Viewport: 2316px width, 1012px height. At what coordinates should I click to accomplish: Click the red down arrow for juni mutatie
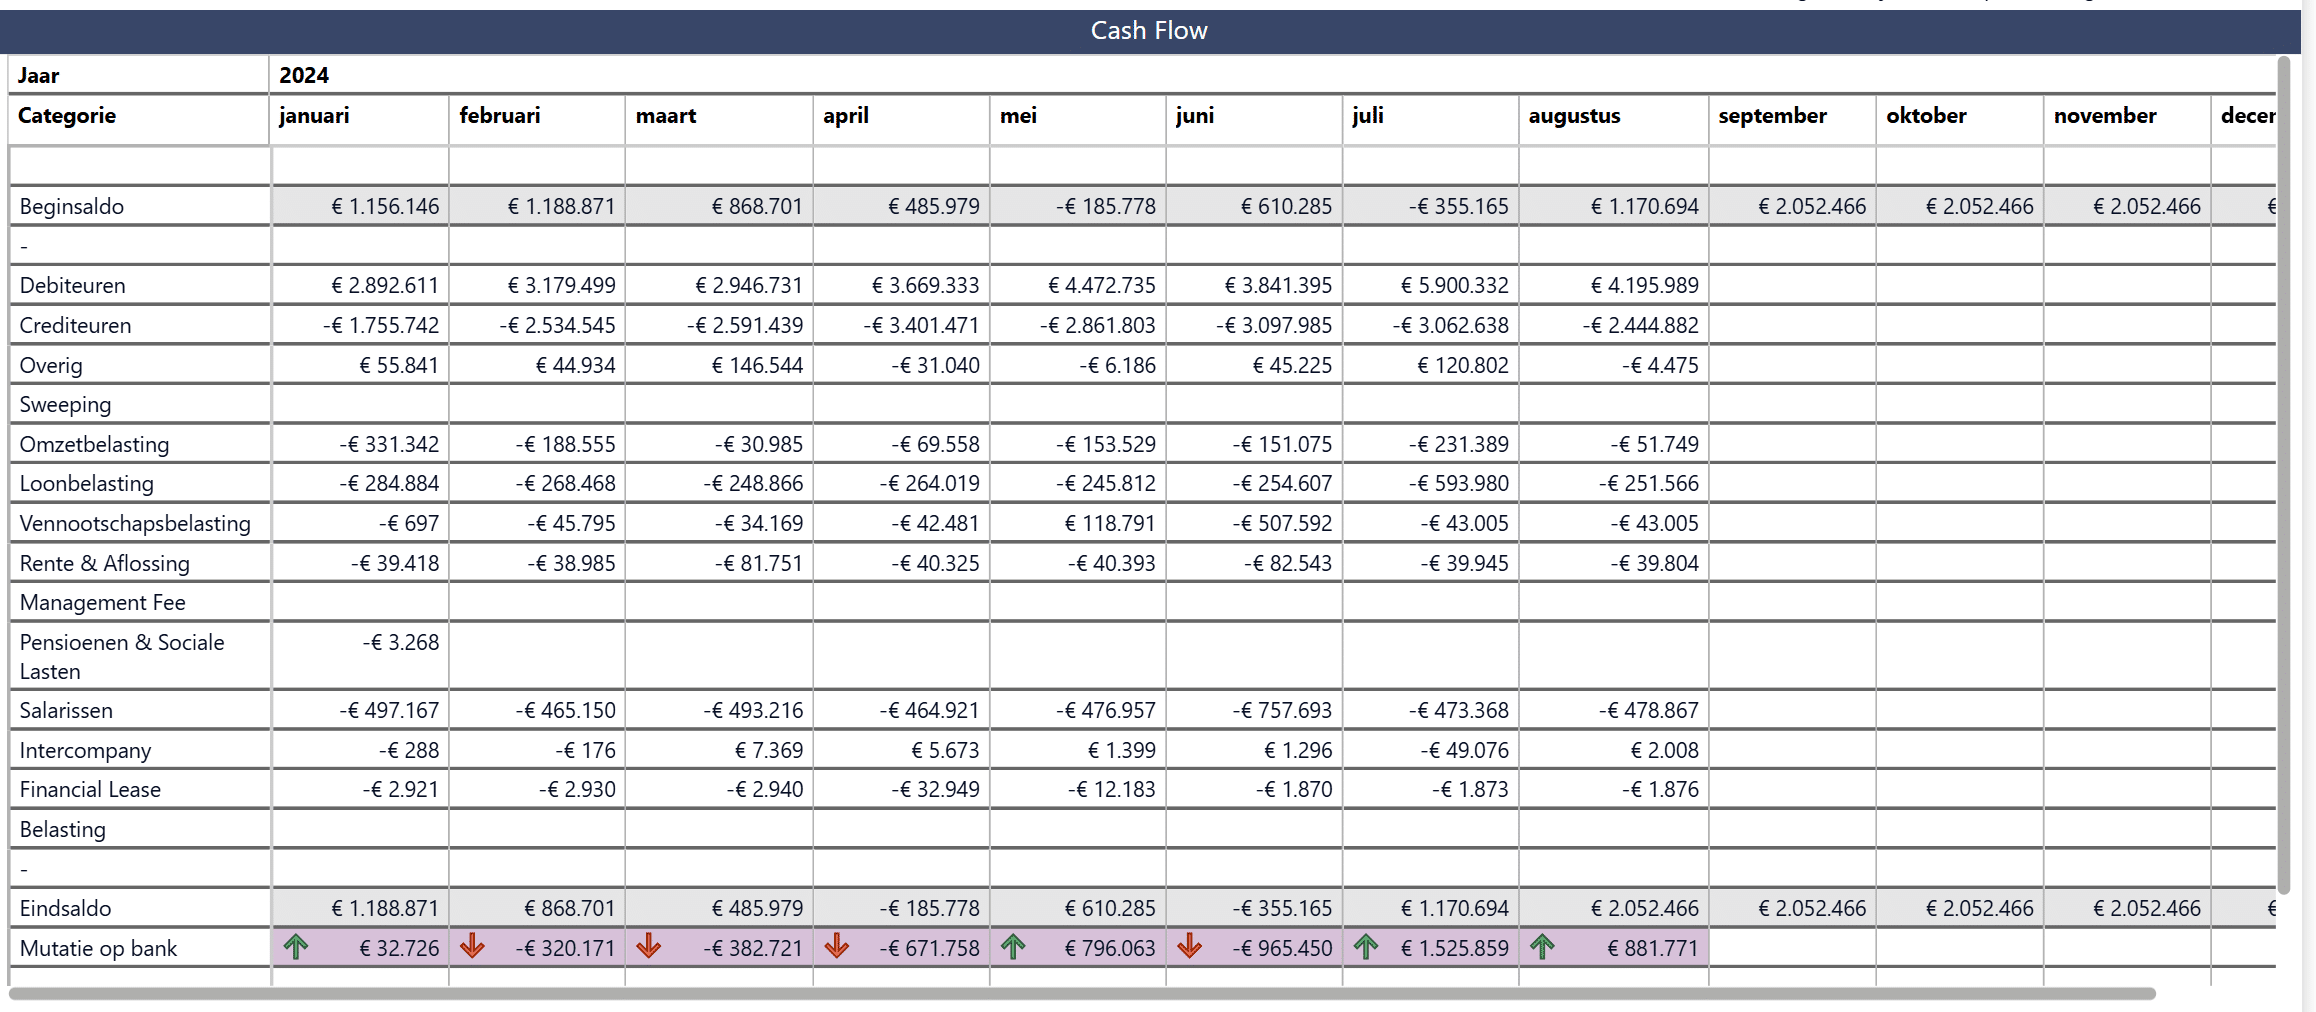pos(1190,947)
